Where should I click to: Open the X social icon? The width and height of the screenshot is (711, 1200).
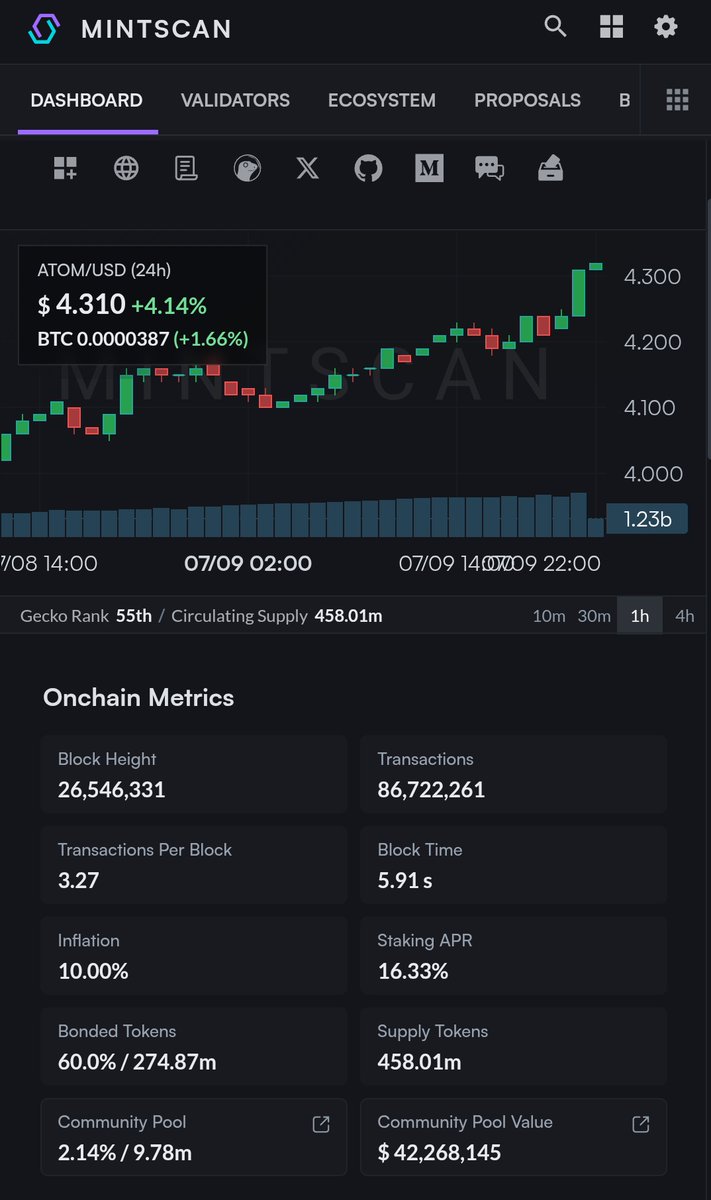(x=308, y=168)
